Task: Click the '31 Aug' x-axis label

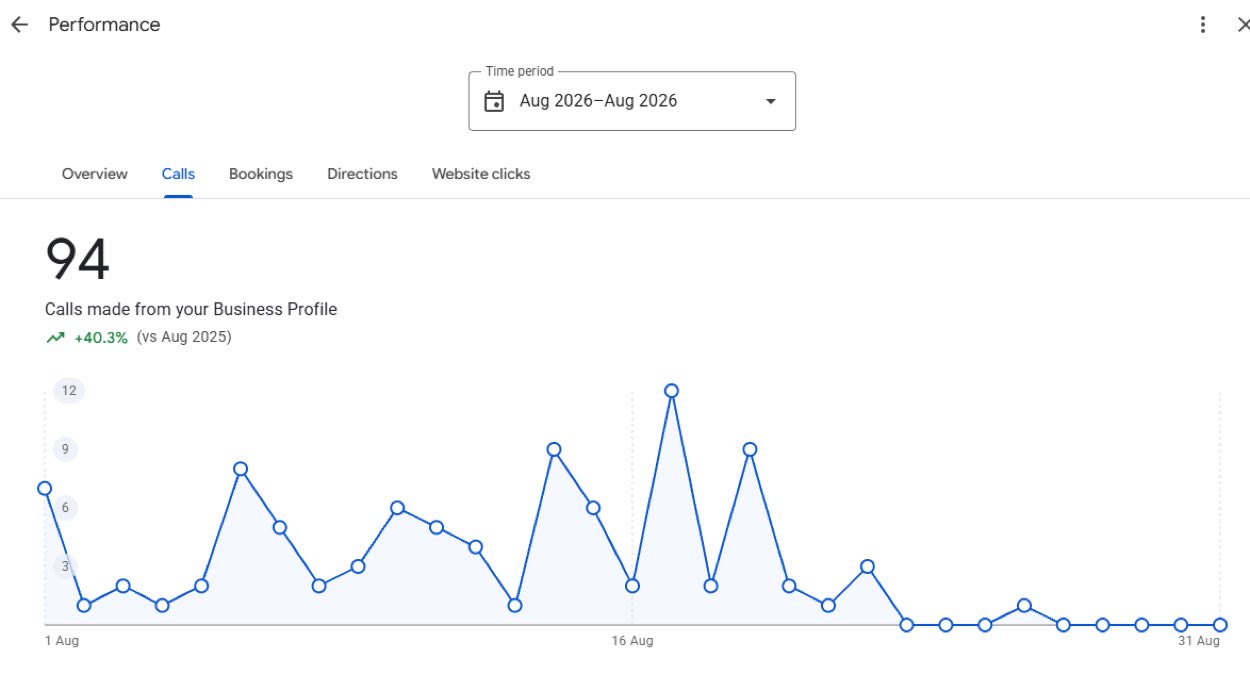Action: click(1199, 641)
